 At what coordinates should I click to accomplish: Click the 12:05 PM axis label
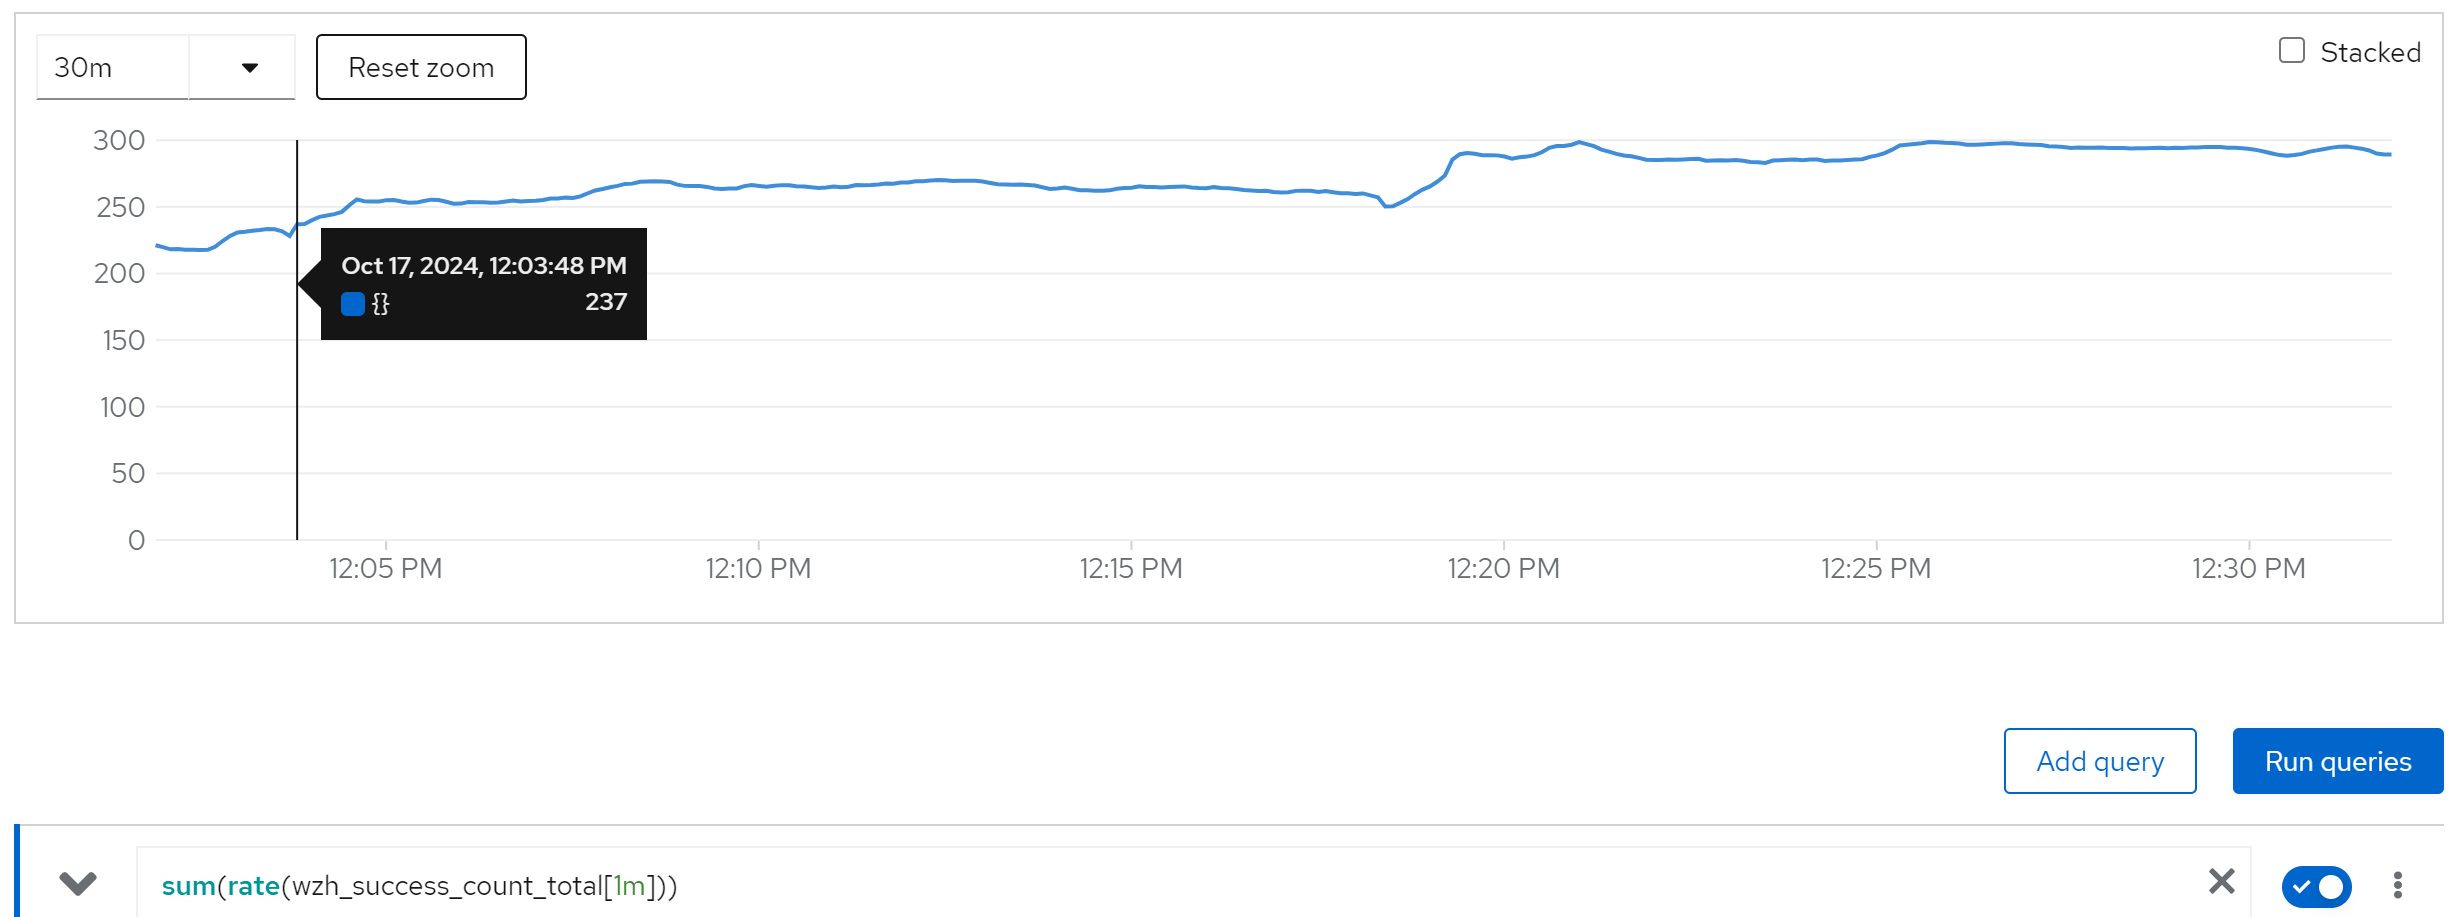(386, 568)
